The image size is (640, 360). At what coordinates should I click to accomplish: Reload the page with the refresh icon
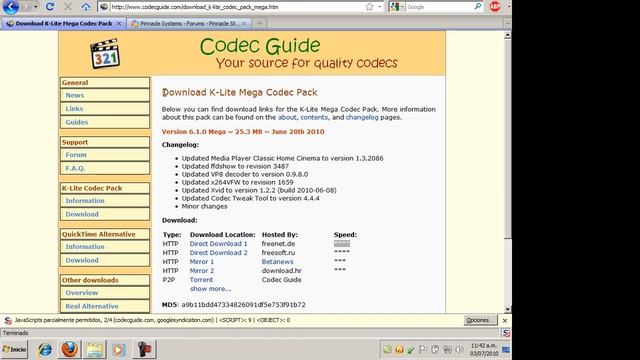point(50,7)
